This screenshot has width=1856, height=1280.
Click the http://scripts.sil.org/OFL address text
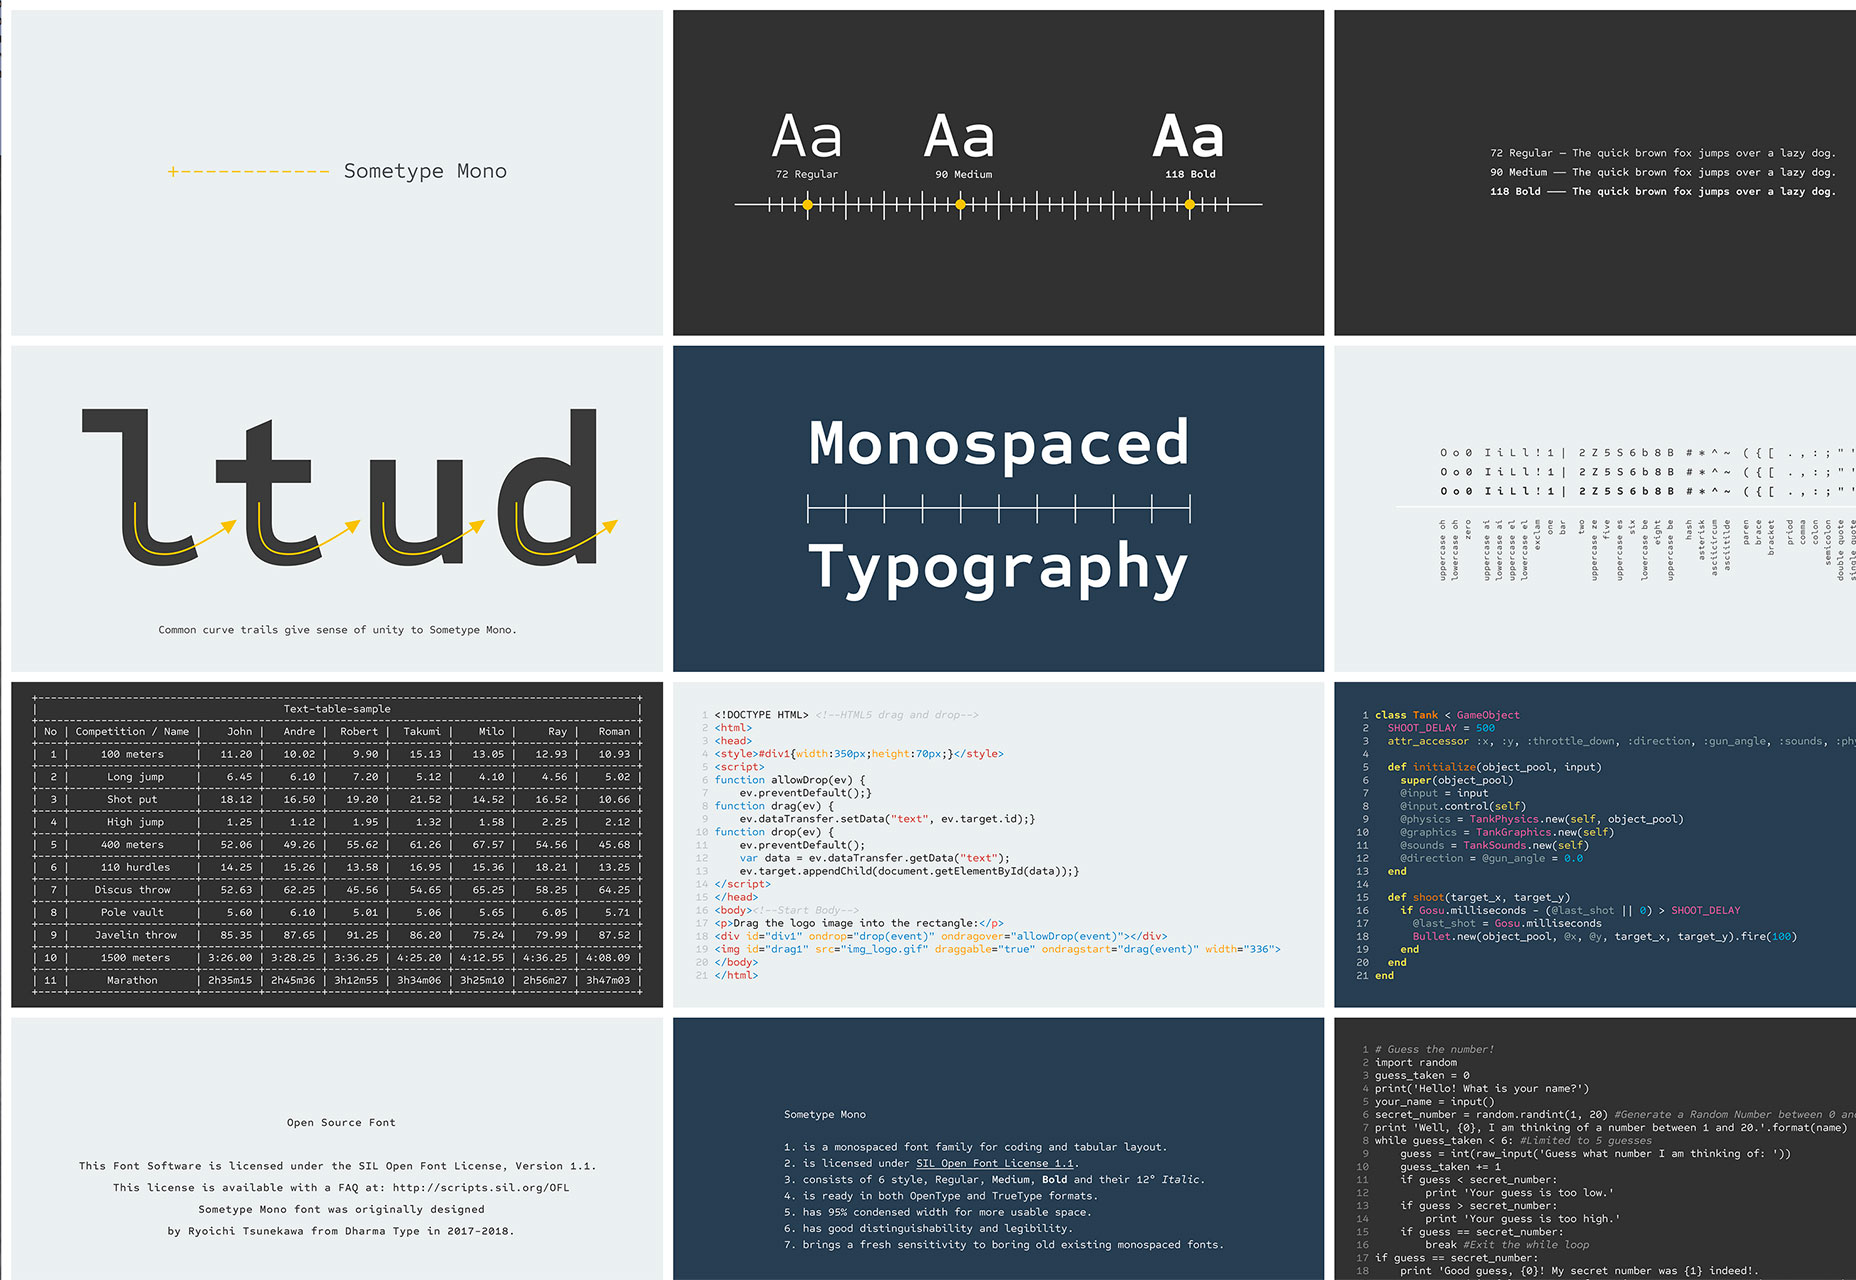pos(481,1188)
